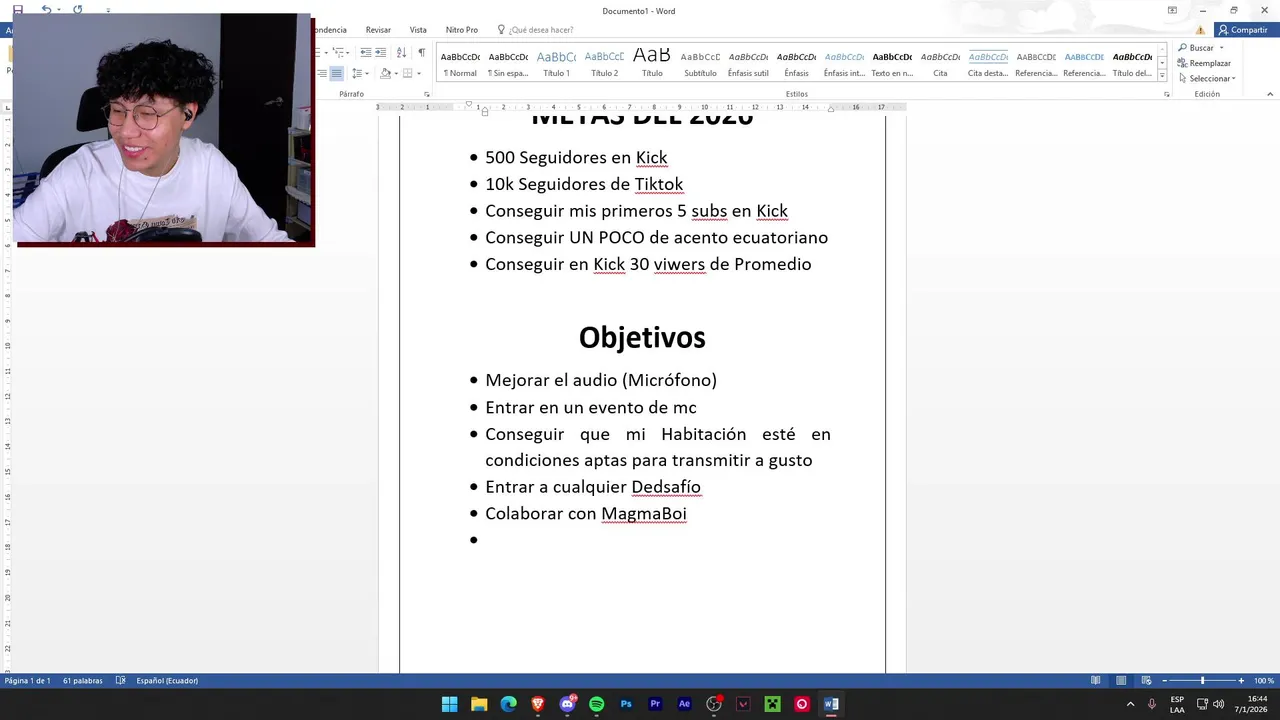Show paragraph marks with the pilcrow icon
The height and width of the screenshot is (720, 1280).
click(x=421, y=52)
